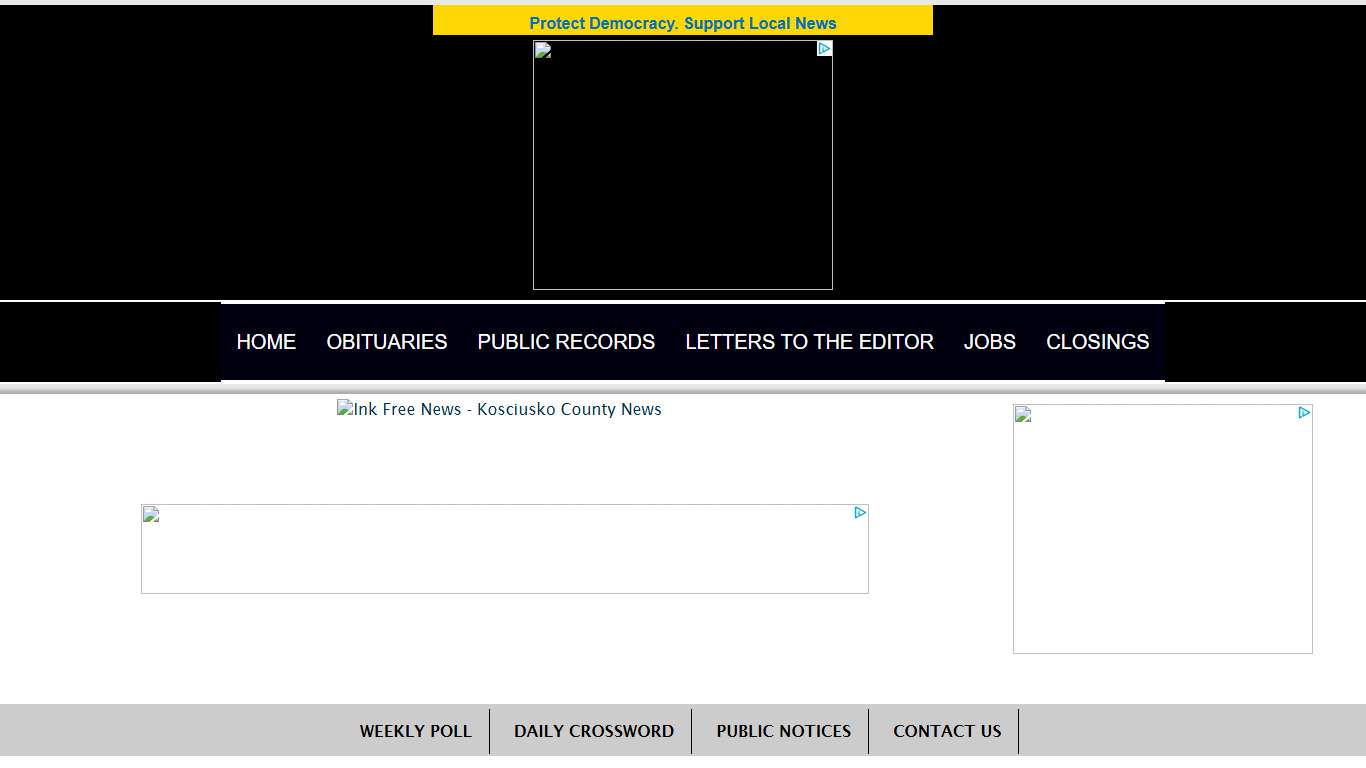
Task: Click the Protect Democracy Support Local News banner
Action: (x=682, y=23)
